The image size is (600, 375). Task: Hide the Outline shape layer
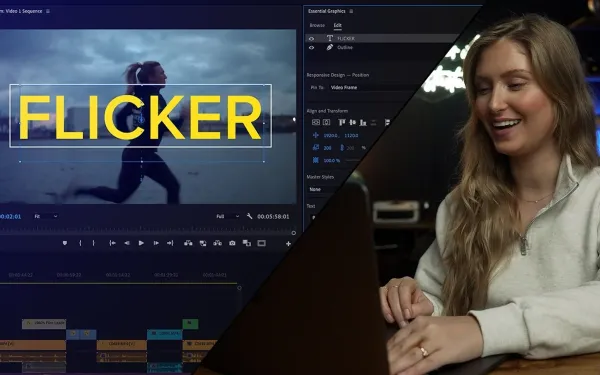(311, 47)
